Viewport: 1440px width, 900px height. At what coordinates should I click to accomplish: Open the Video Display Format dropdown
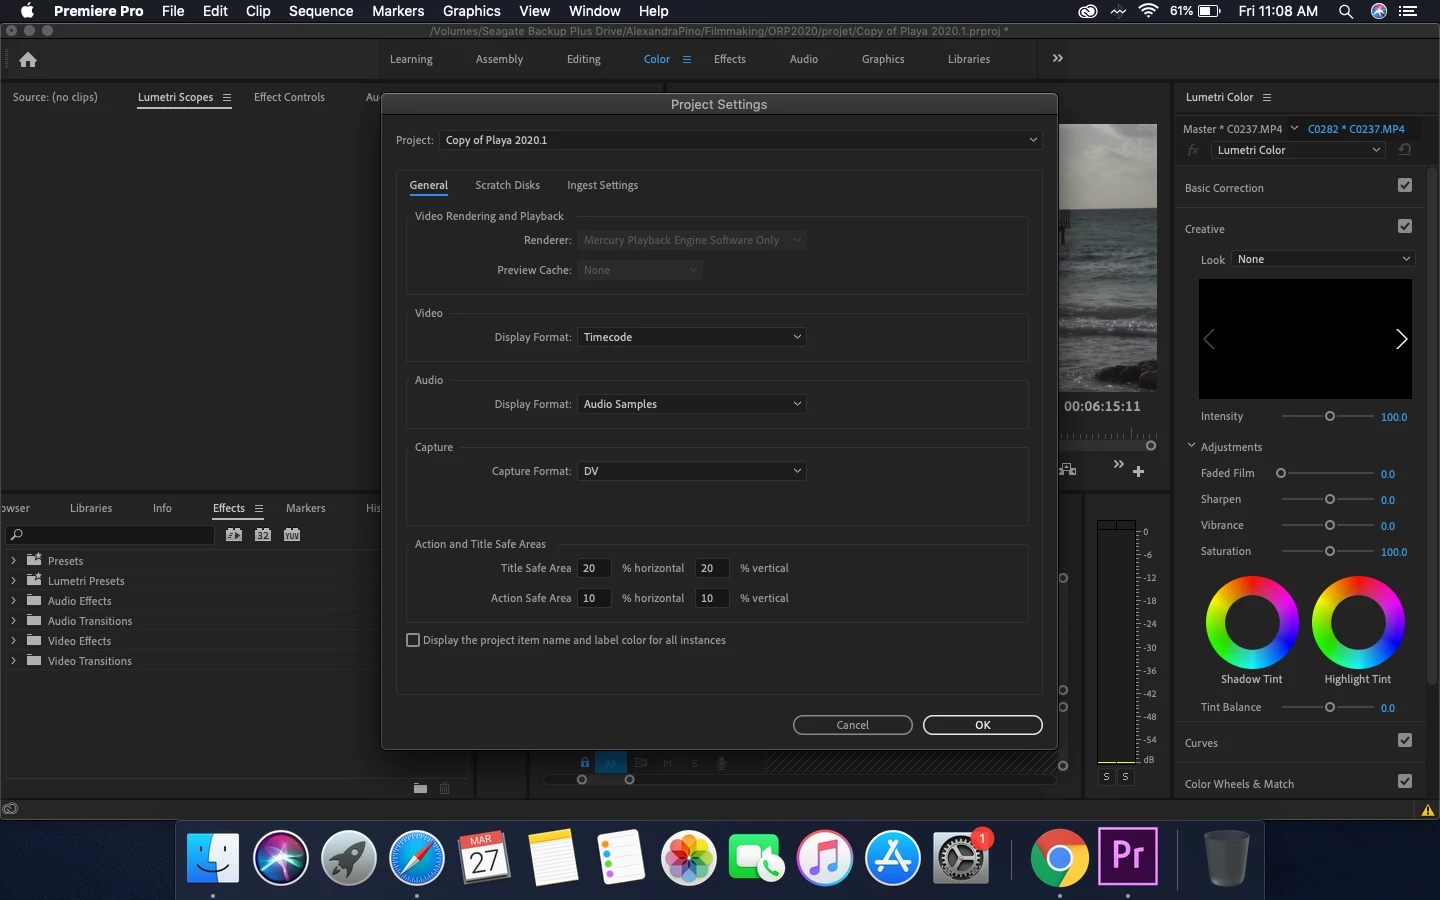click(692, 338)
